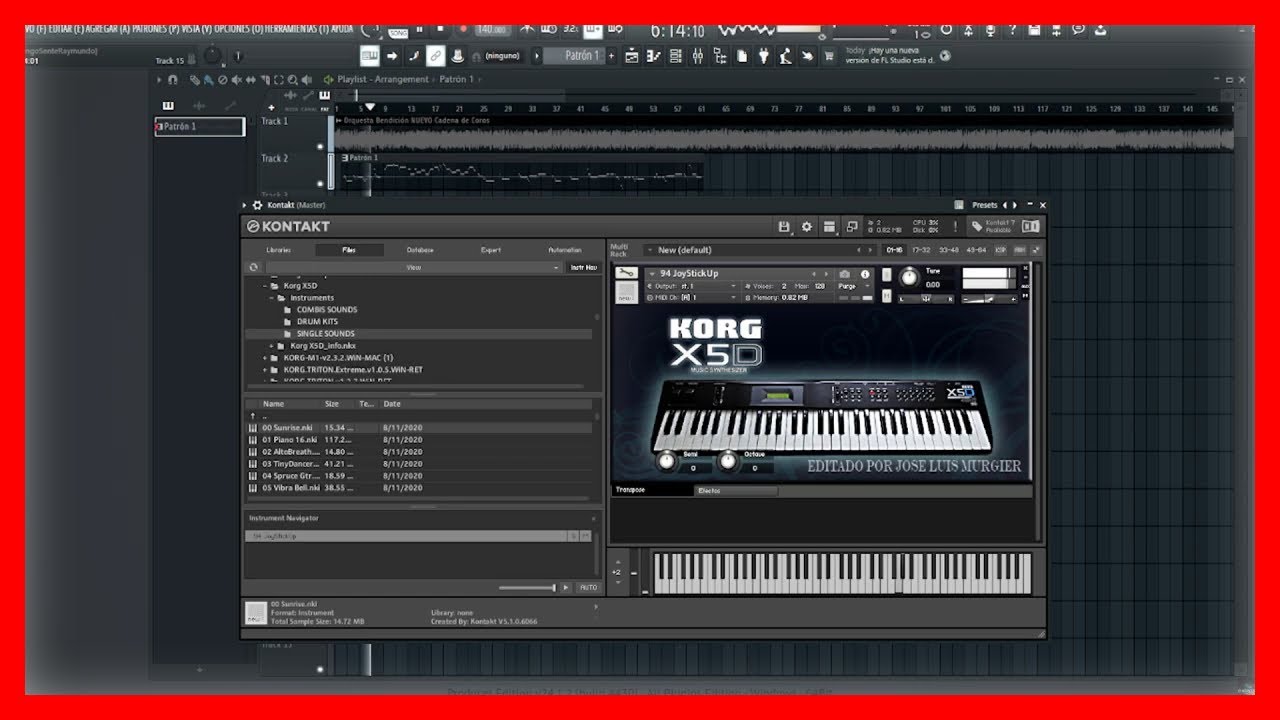Open the View dropdown in browser
This screenshot has height=720, width=1280.
point(413,267)
